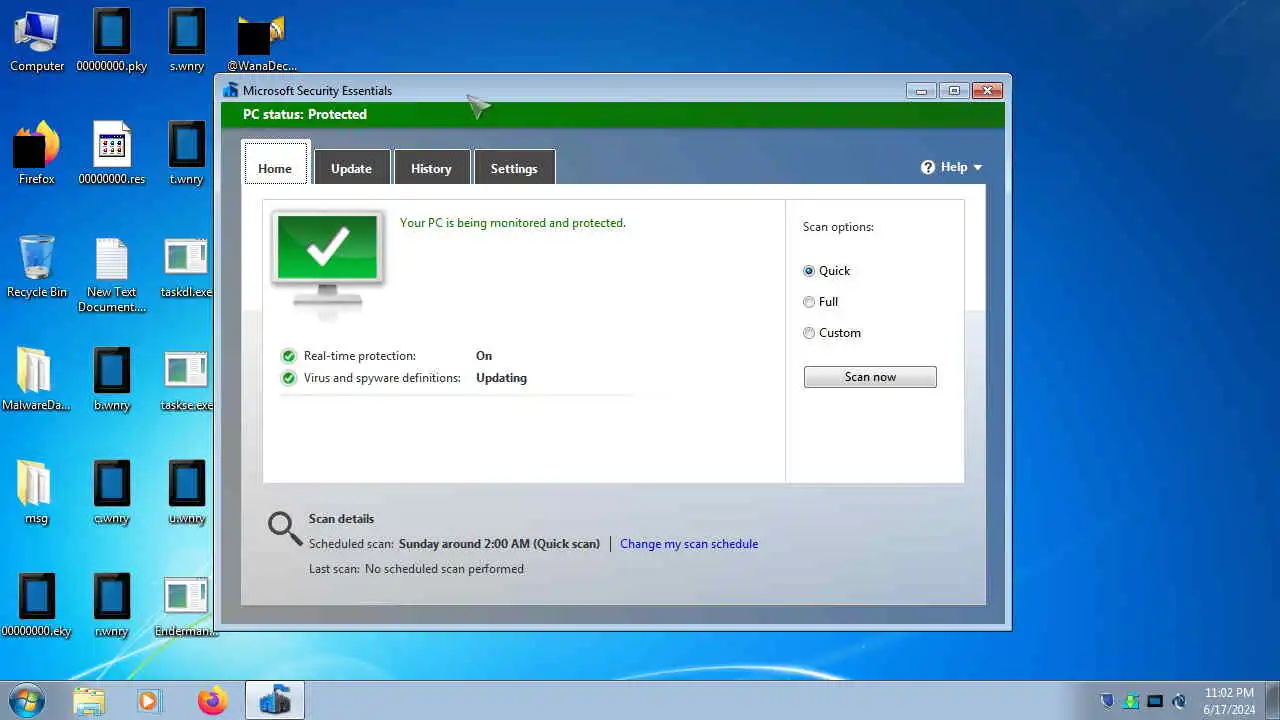Screen dimensions: 1280x720
Task: Click the Firefox desktop shortcut
Action: point(37,154)
